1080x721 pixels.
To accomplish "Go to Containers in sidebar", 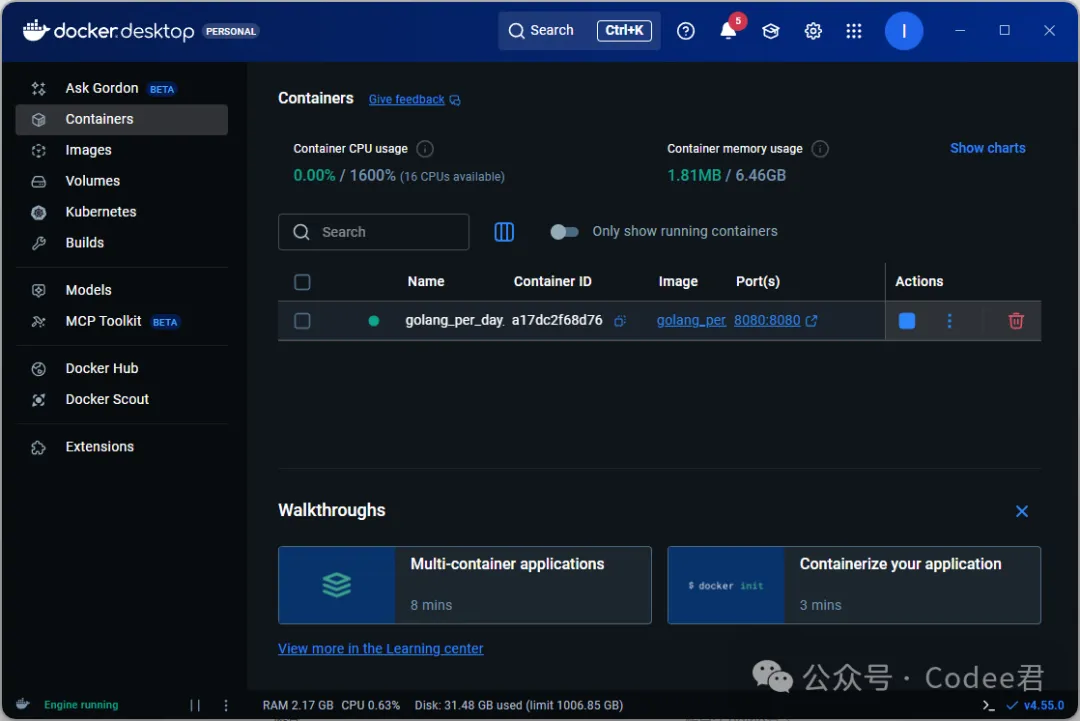I will (121, 119).
